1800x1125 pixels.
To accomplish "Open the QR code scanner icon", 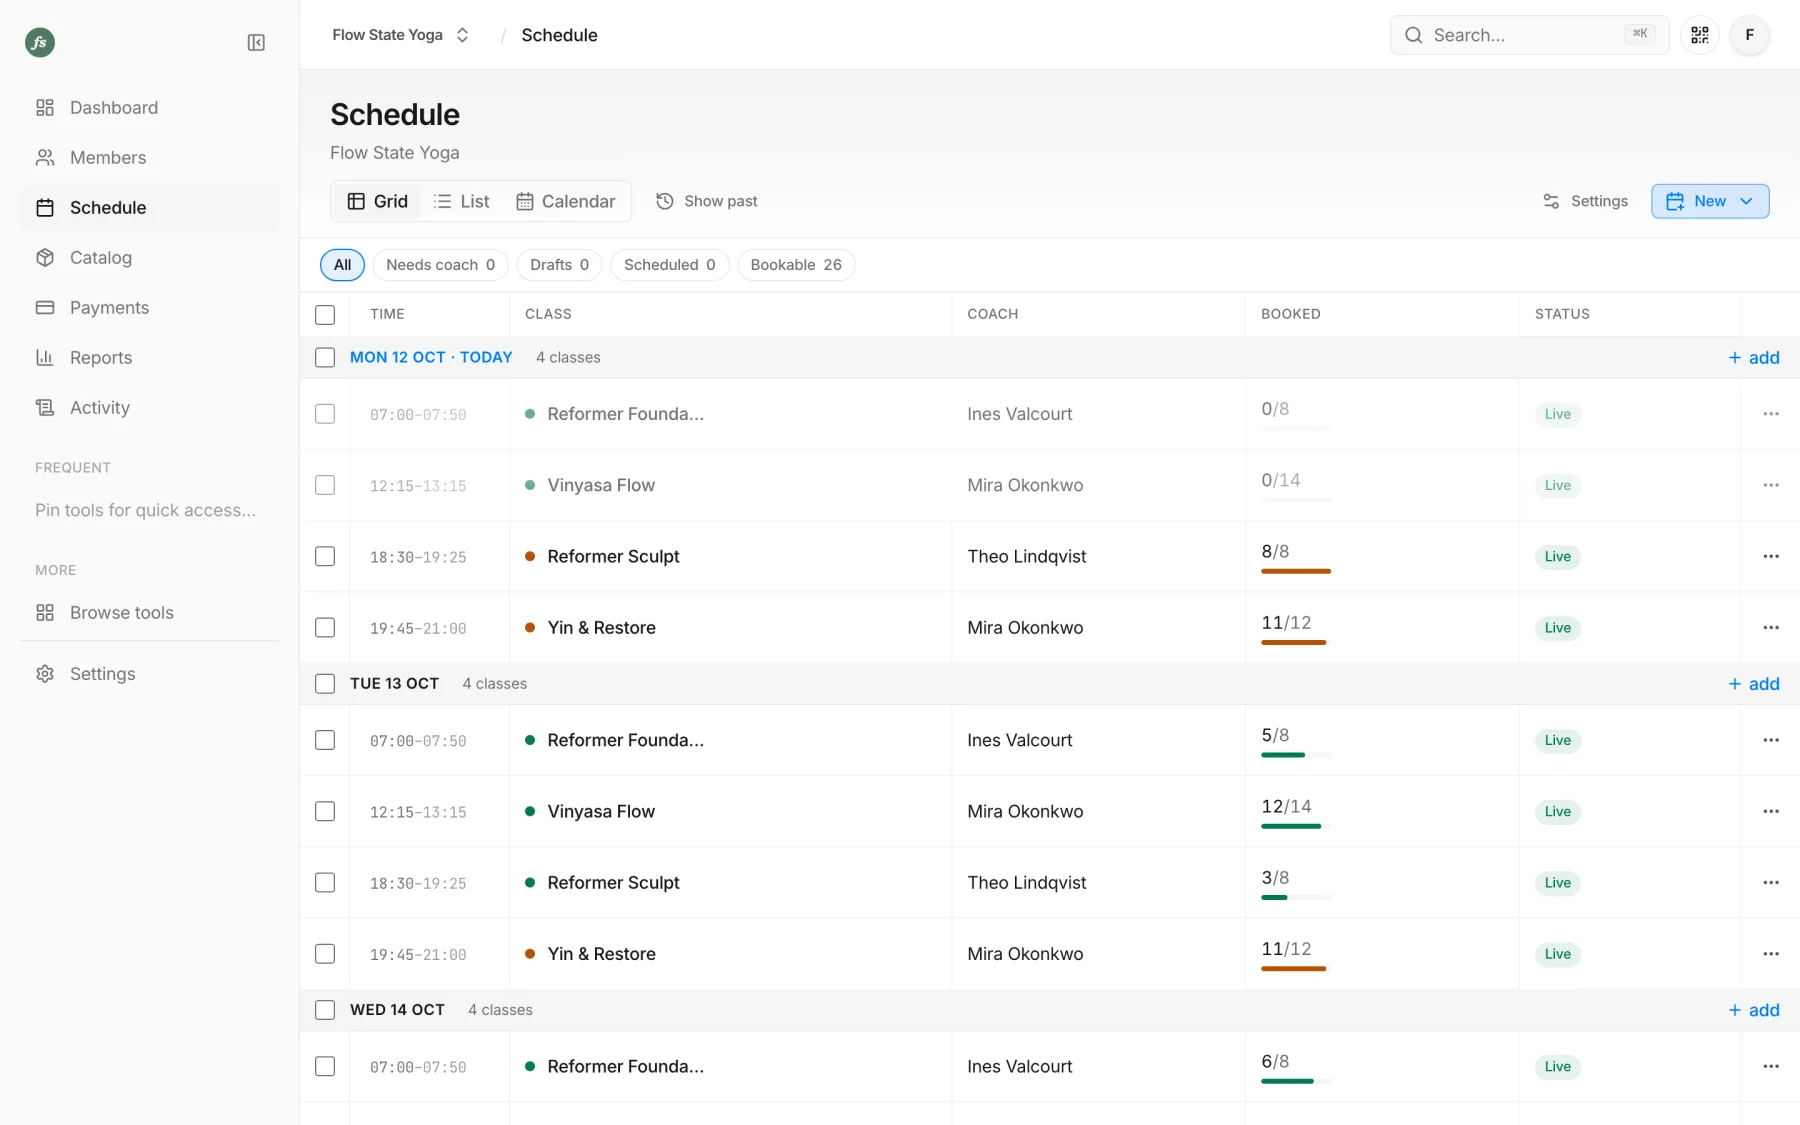I will [1700, 35].
